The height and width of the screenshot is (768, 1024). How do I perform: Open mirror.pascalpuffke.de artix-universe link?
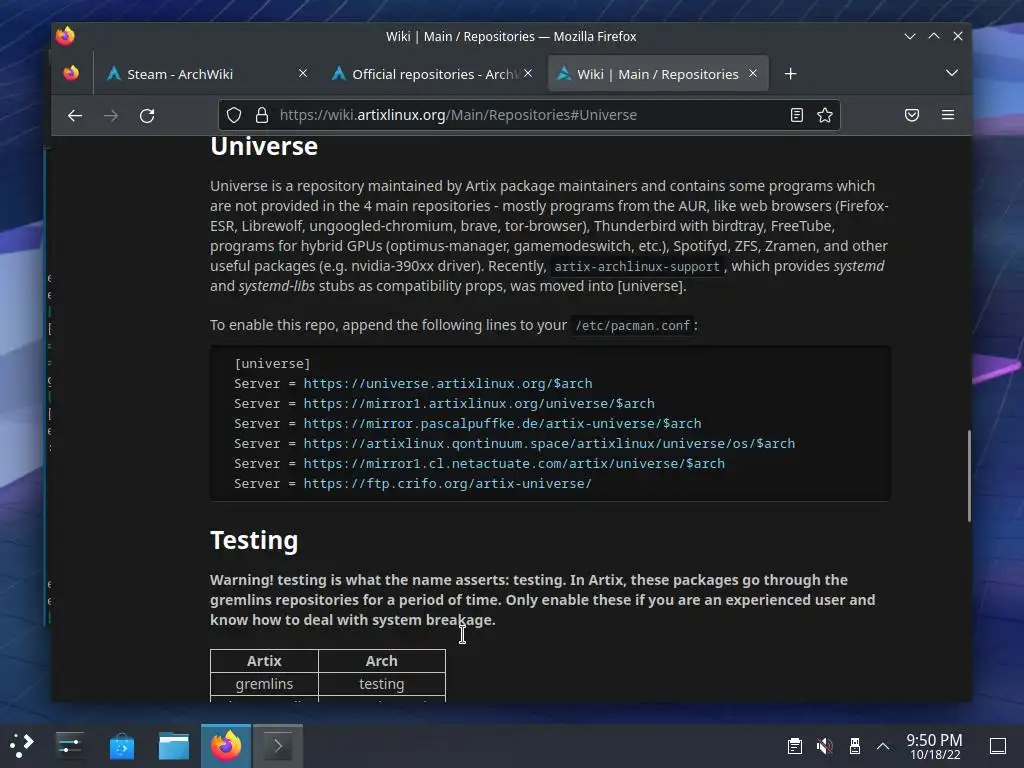coord(502,423)
